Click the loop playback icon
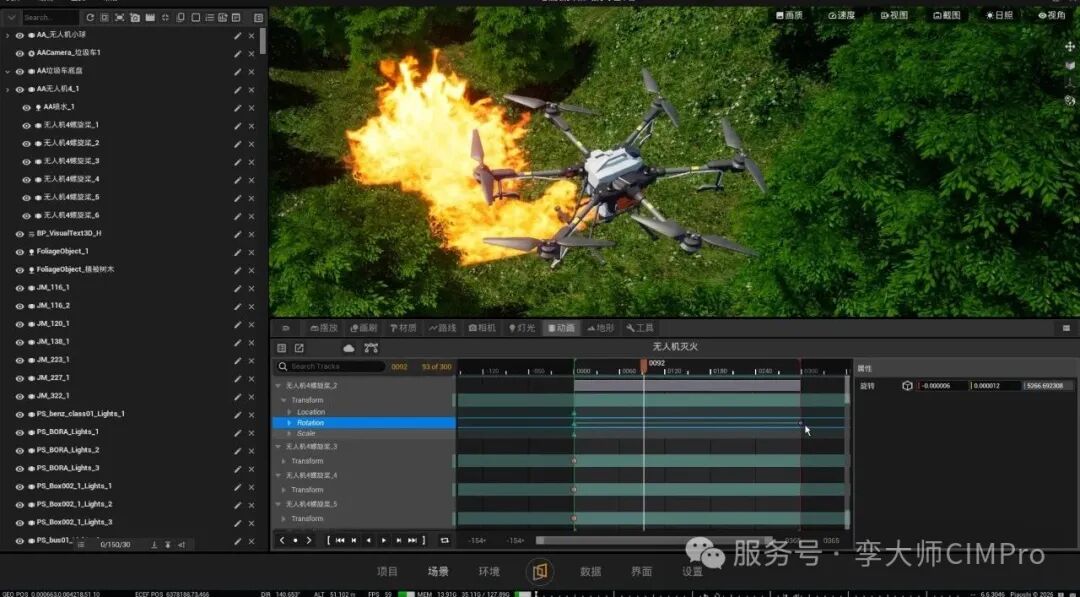Screen dimensions: 1080x597 click(x=444, y=541)
